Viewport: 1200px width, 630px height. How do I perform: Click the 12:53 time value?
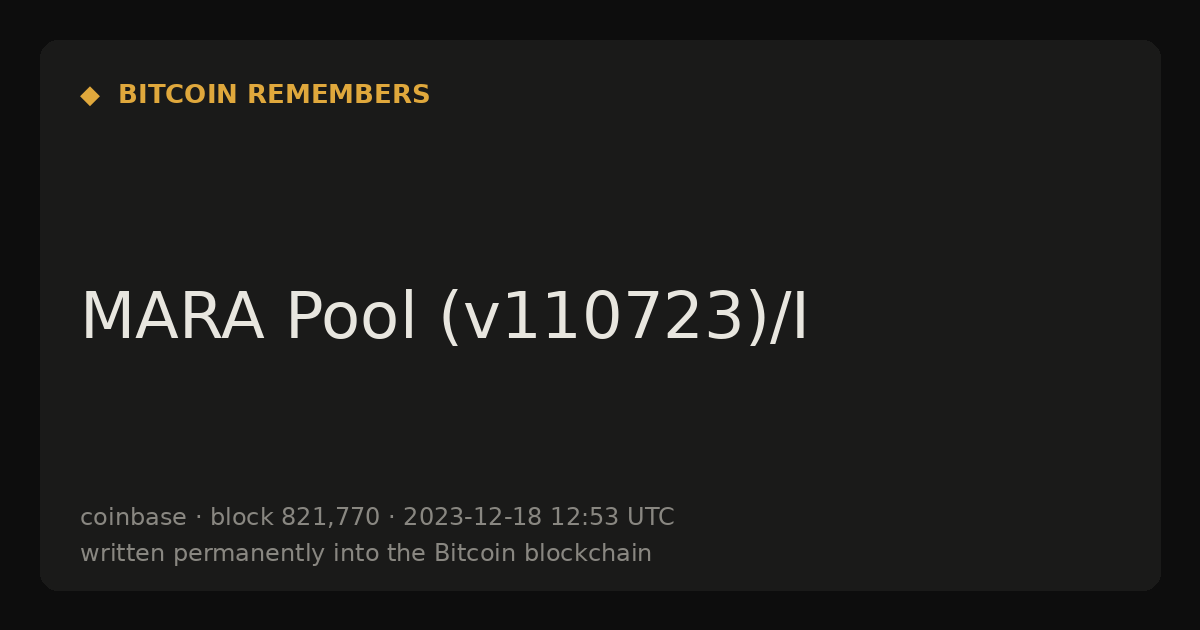[x=584, y=517]
